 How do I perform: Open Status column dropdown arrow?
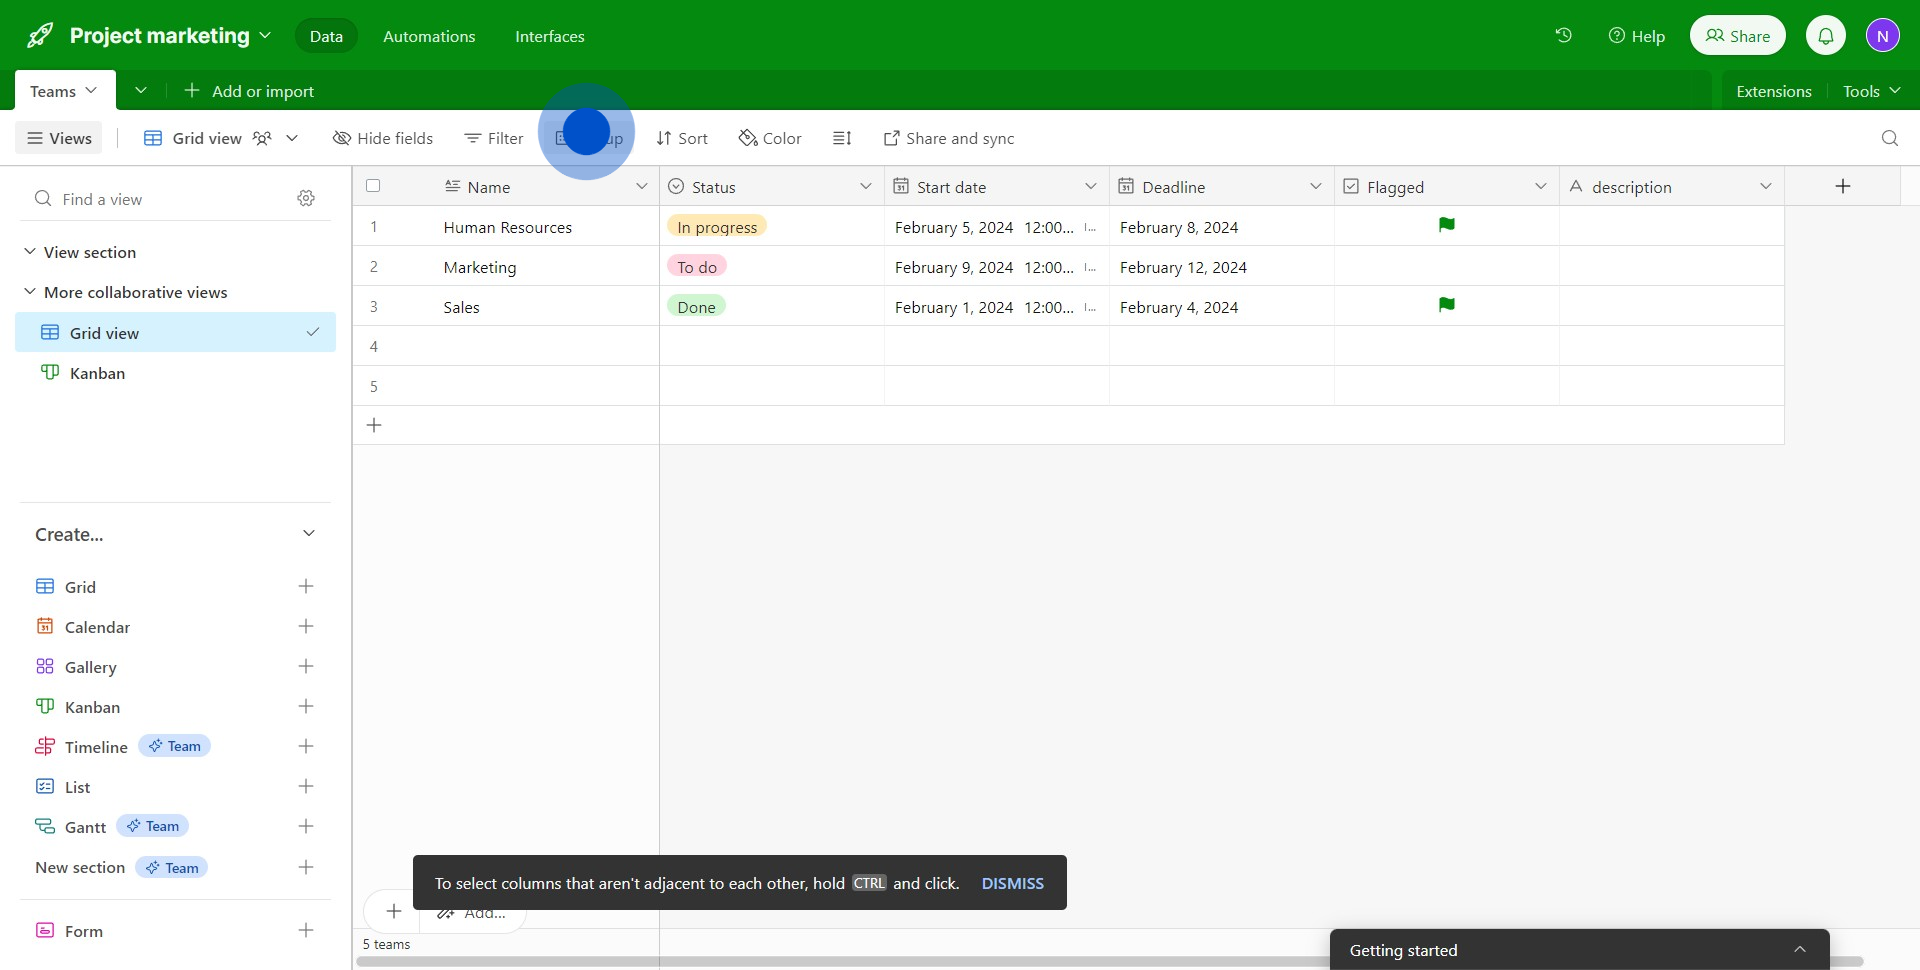pos(865,187)
